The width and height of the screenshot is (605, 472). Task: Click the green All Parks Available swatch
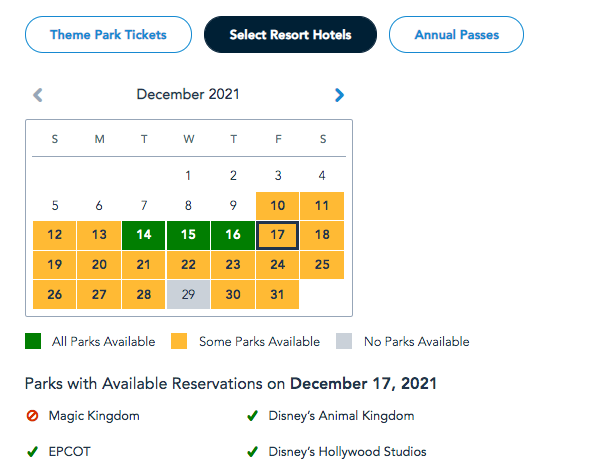coord(33,342)
